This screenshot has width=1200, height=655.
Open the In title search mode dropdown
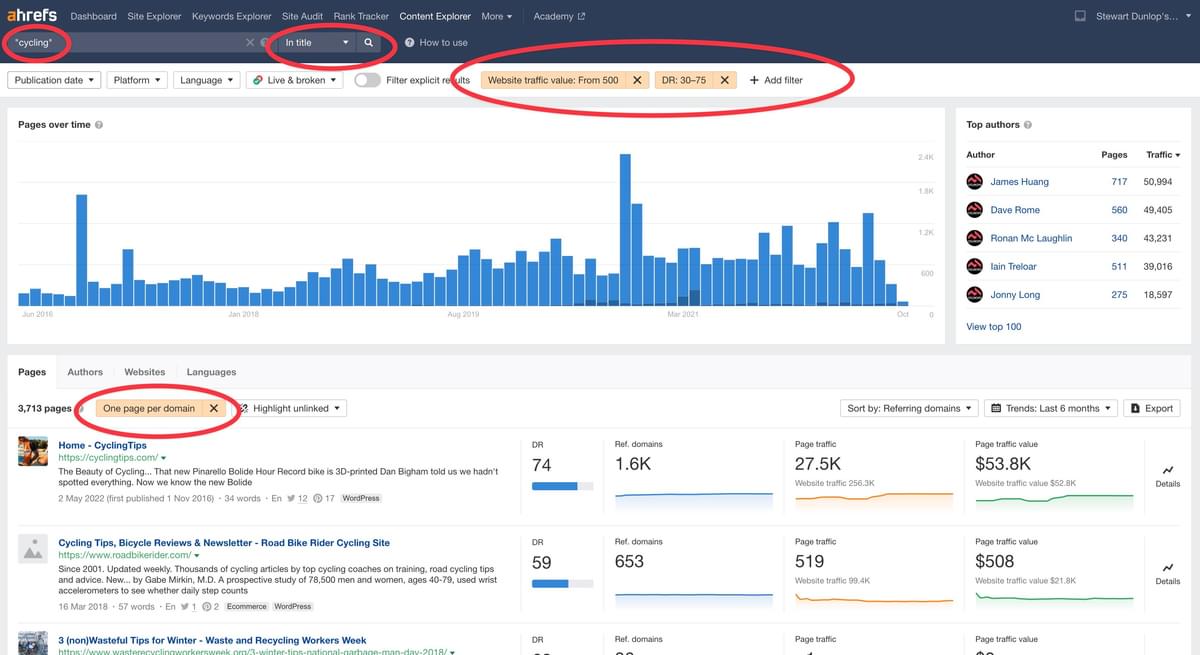point(317,43)
